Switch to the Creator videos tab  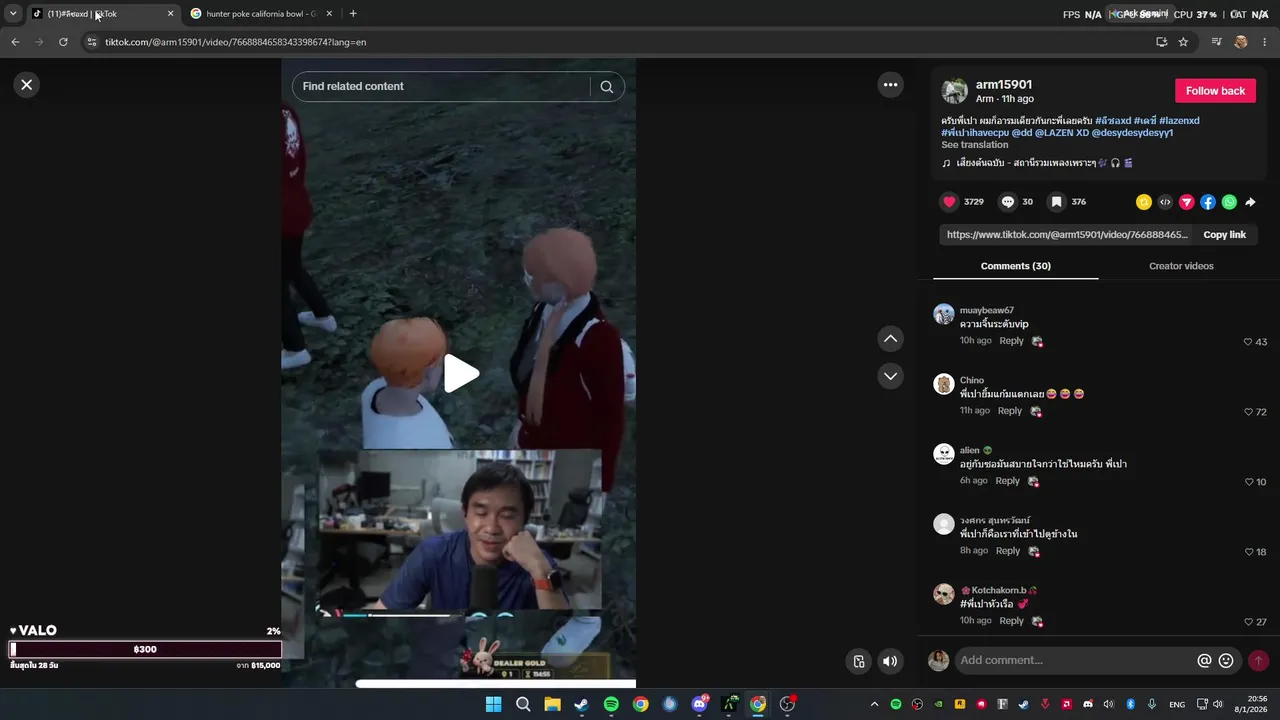tap(1181, 266)
